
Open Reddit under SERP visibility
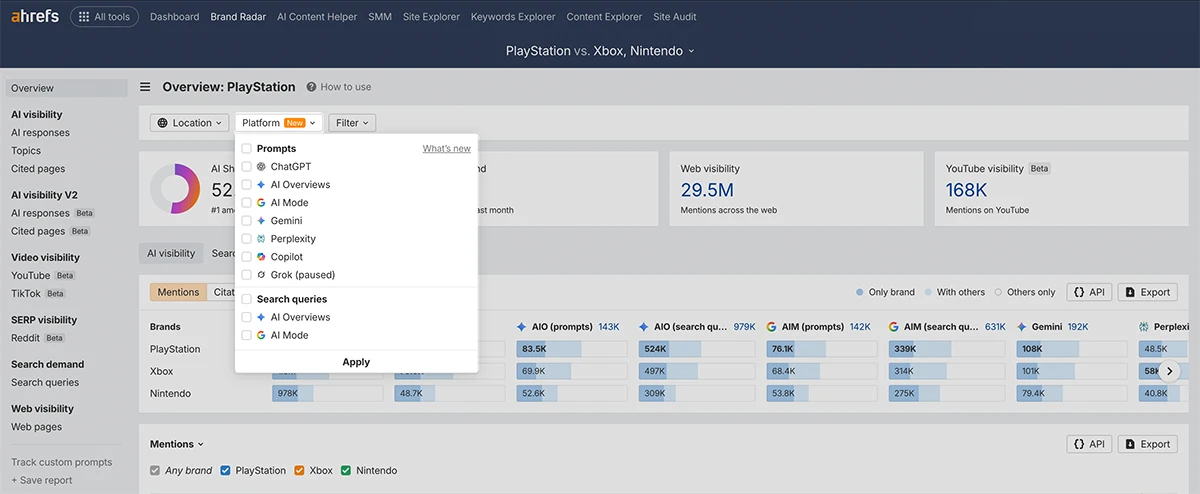[x=27, y=338]
